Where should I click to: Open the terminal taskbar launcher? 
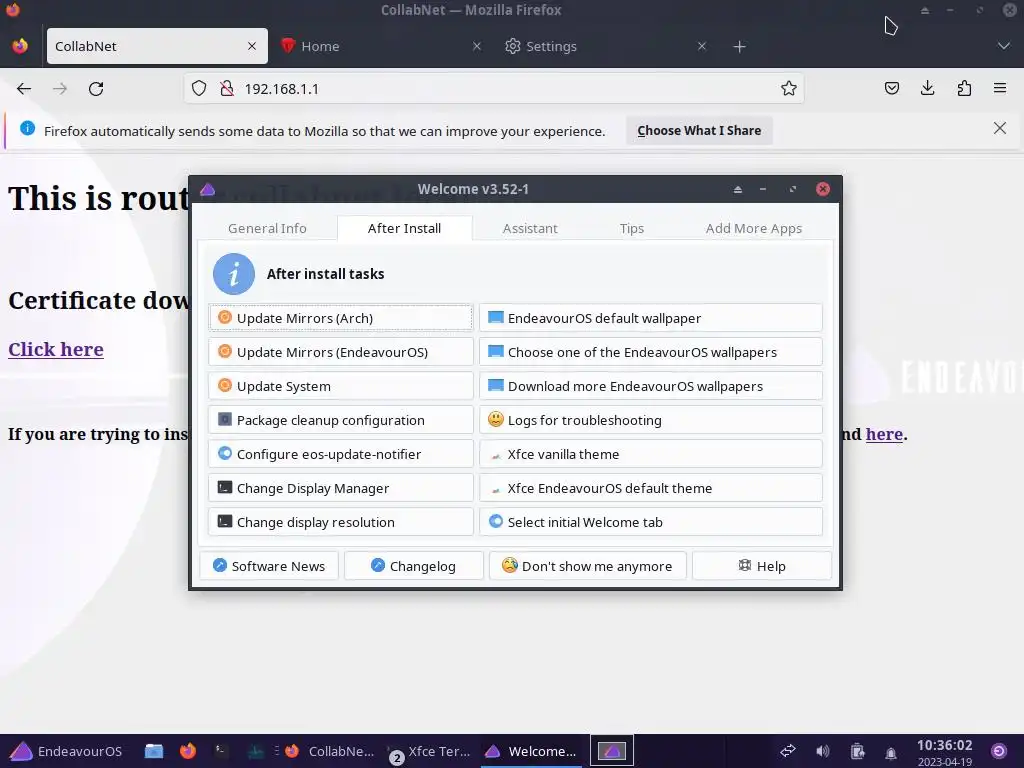pyautogui.click(x=221, y=751)
